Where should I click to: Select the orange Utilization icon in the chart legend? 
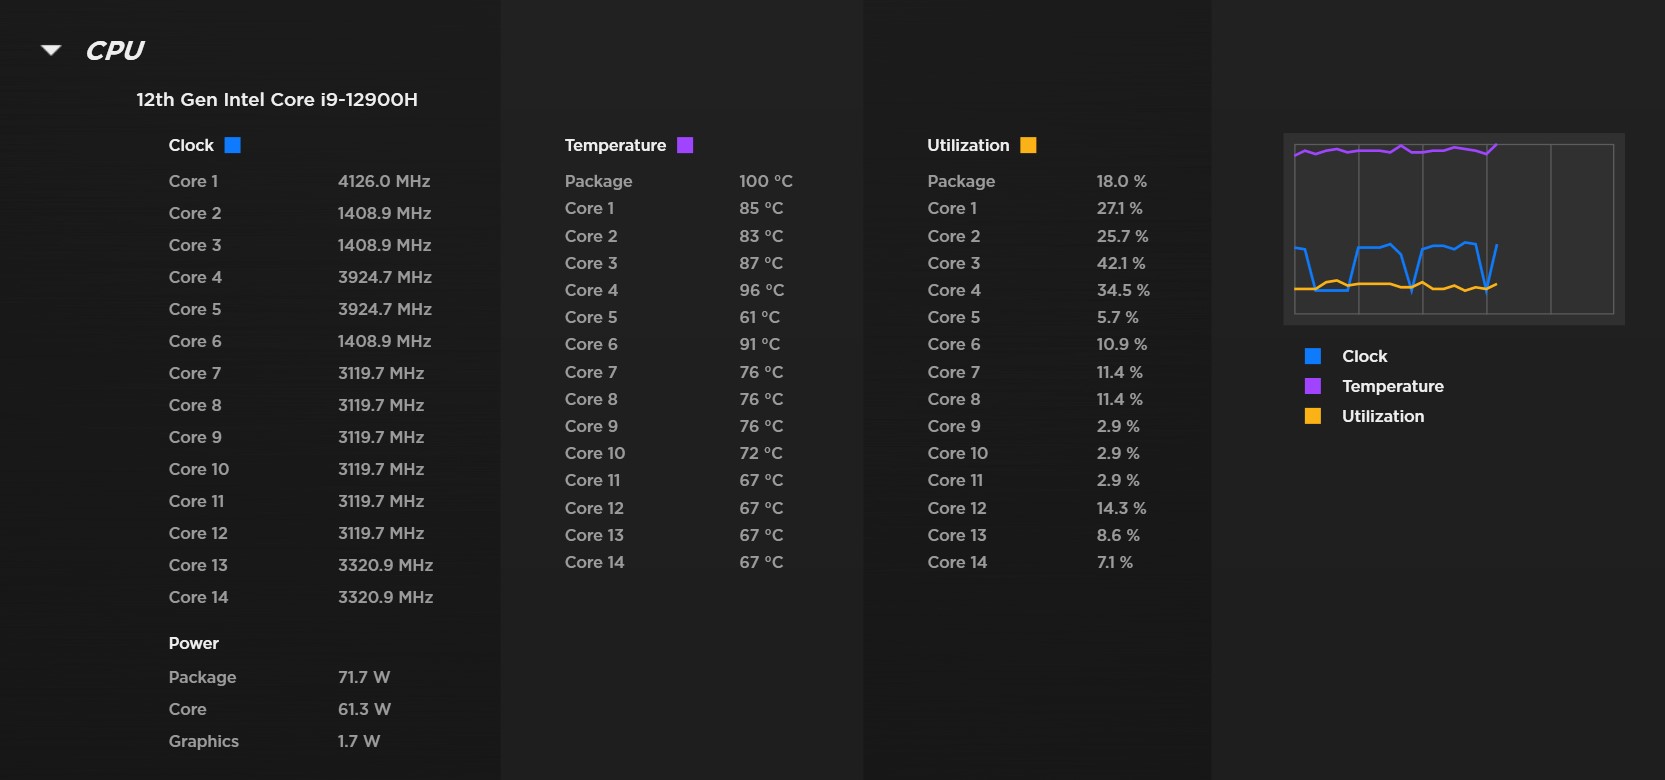click(1313, 415)
